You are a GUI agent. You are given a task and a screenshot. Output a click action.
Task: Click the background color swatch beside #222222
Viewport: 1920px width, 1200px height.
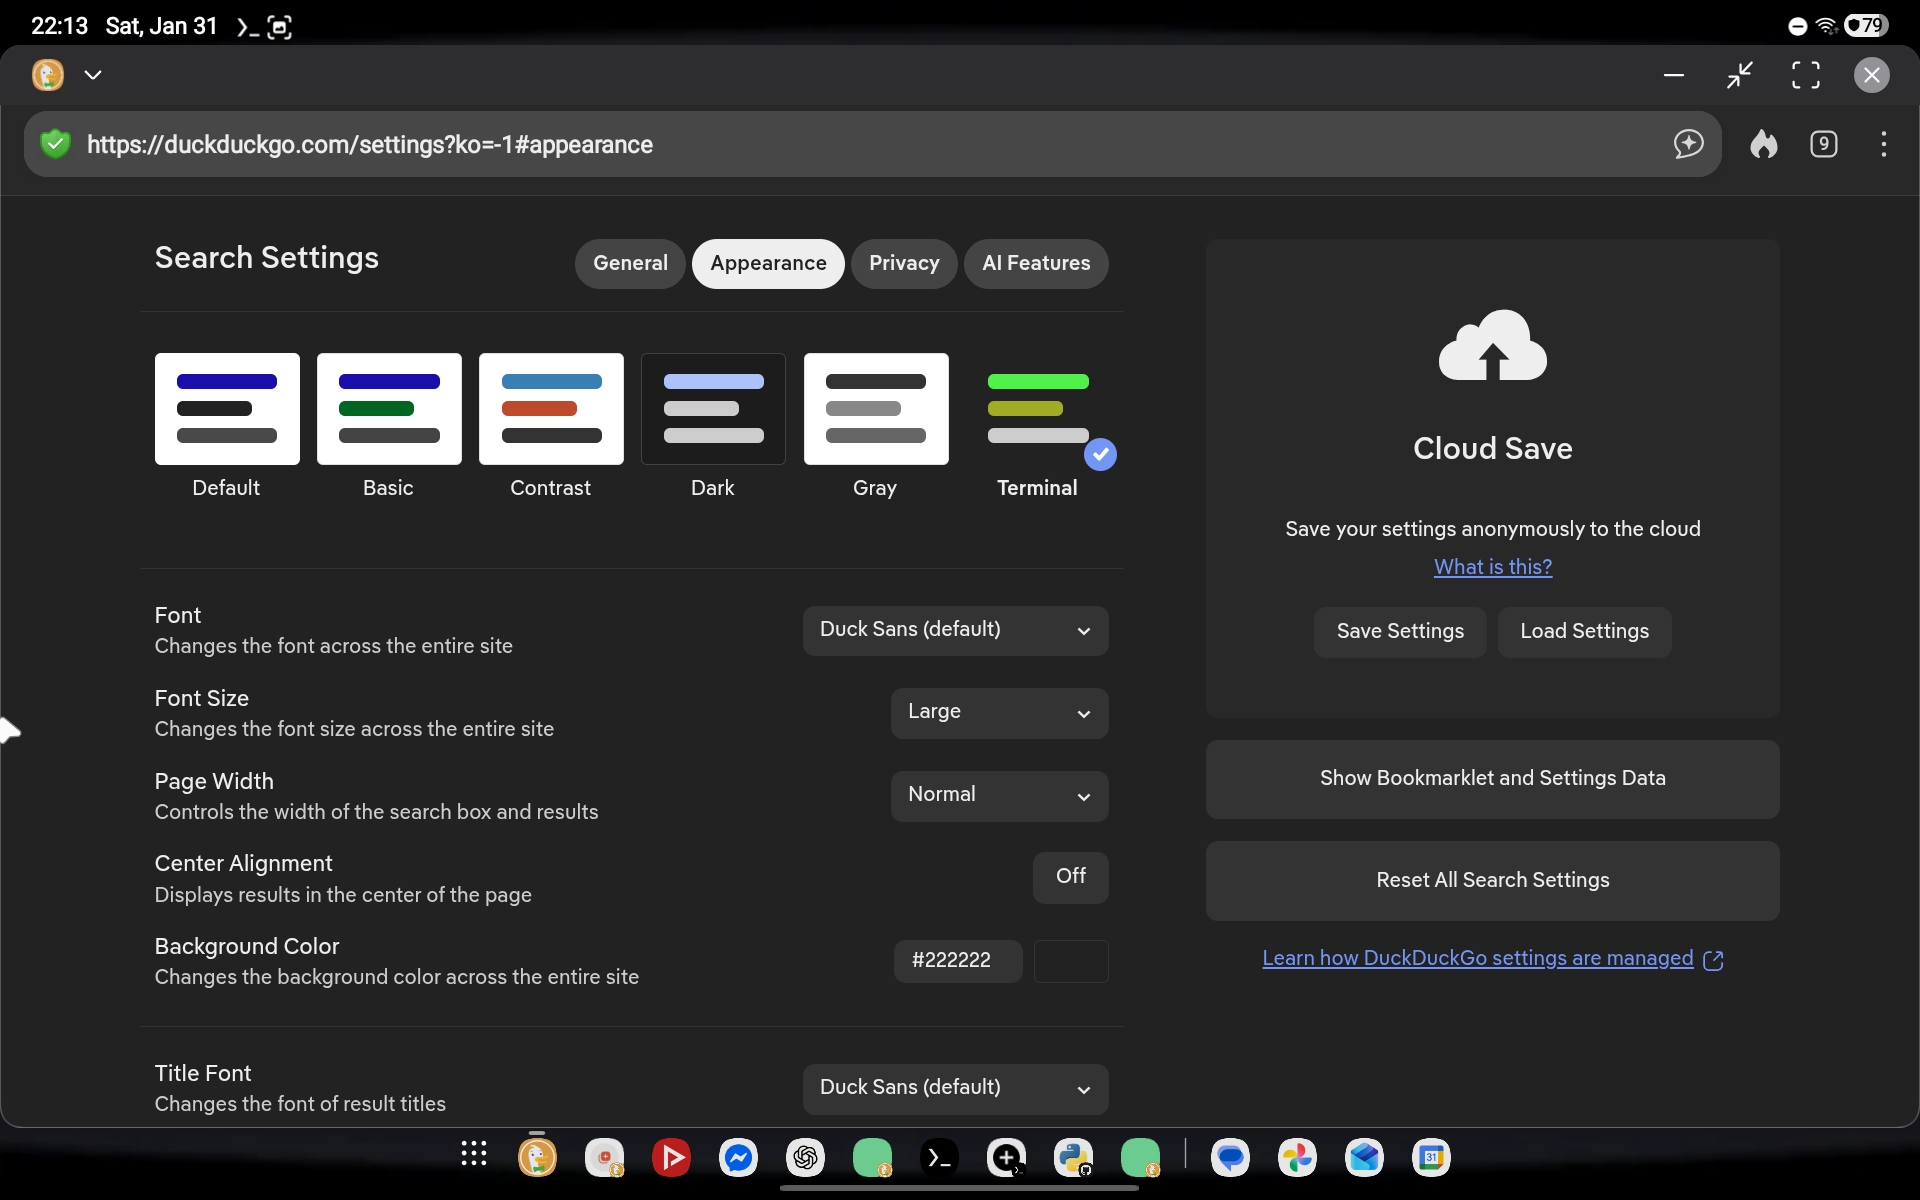(x=1071, y=961)
